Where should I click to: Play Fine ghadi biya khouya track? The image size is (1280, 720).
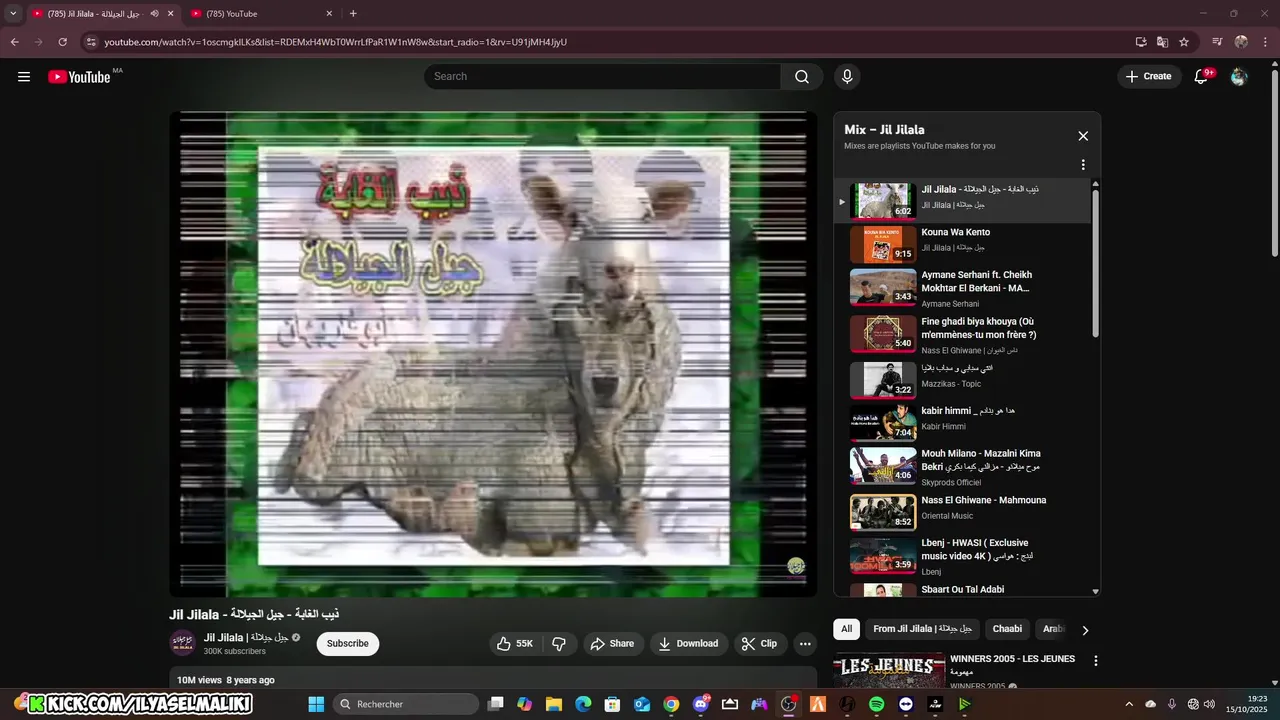click(x=962, y=335)
